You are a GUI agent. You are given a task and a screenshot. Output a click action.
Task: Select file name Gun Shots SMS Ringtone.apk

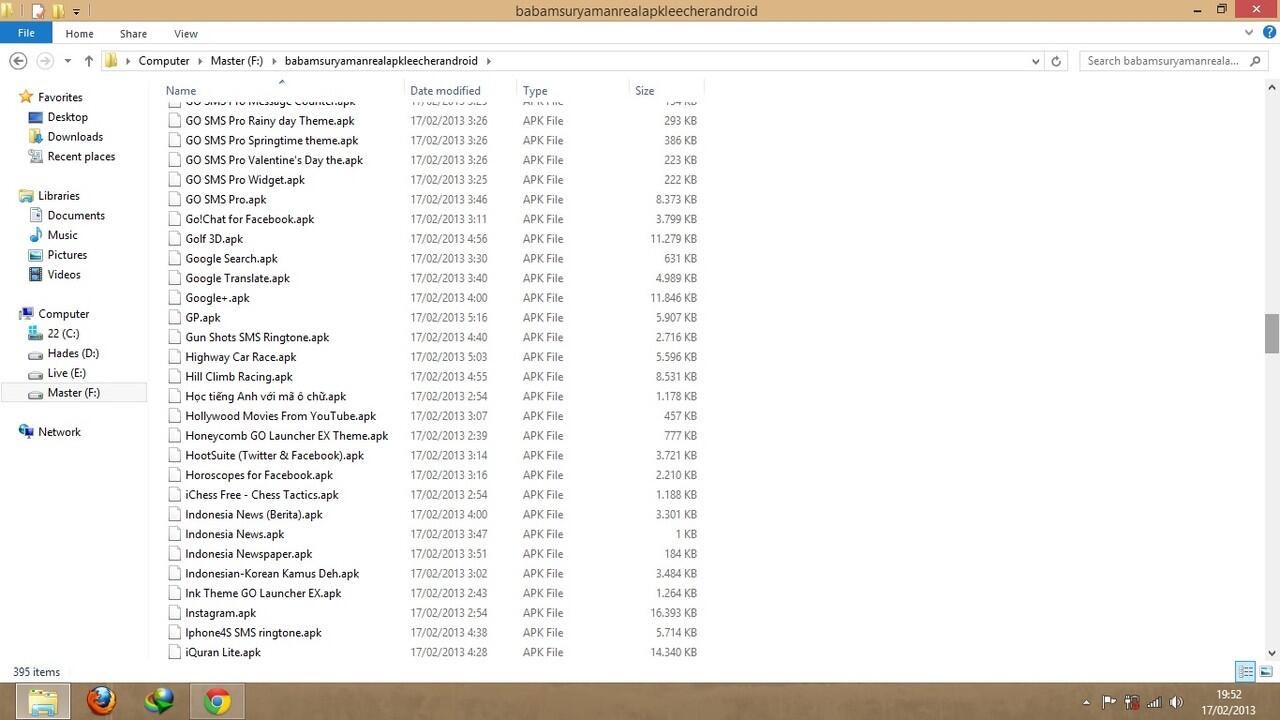(257, 337)
